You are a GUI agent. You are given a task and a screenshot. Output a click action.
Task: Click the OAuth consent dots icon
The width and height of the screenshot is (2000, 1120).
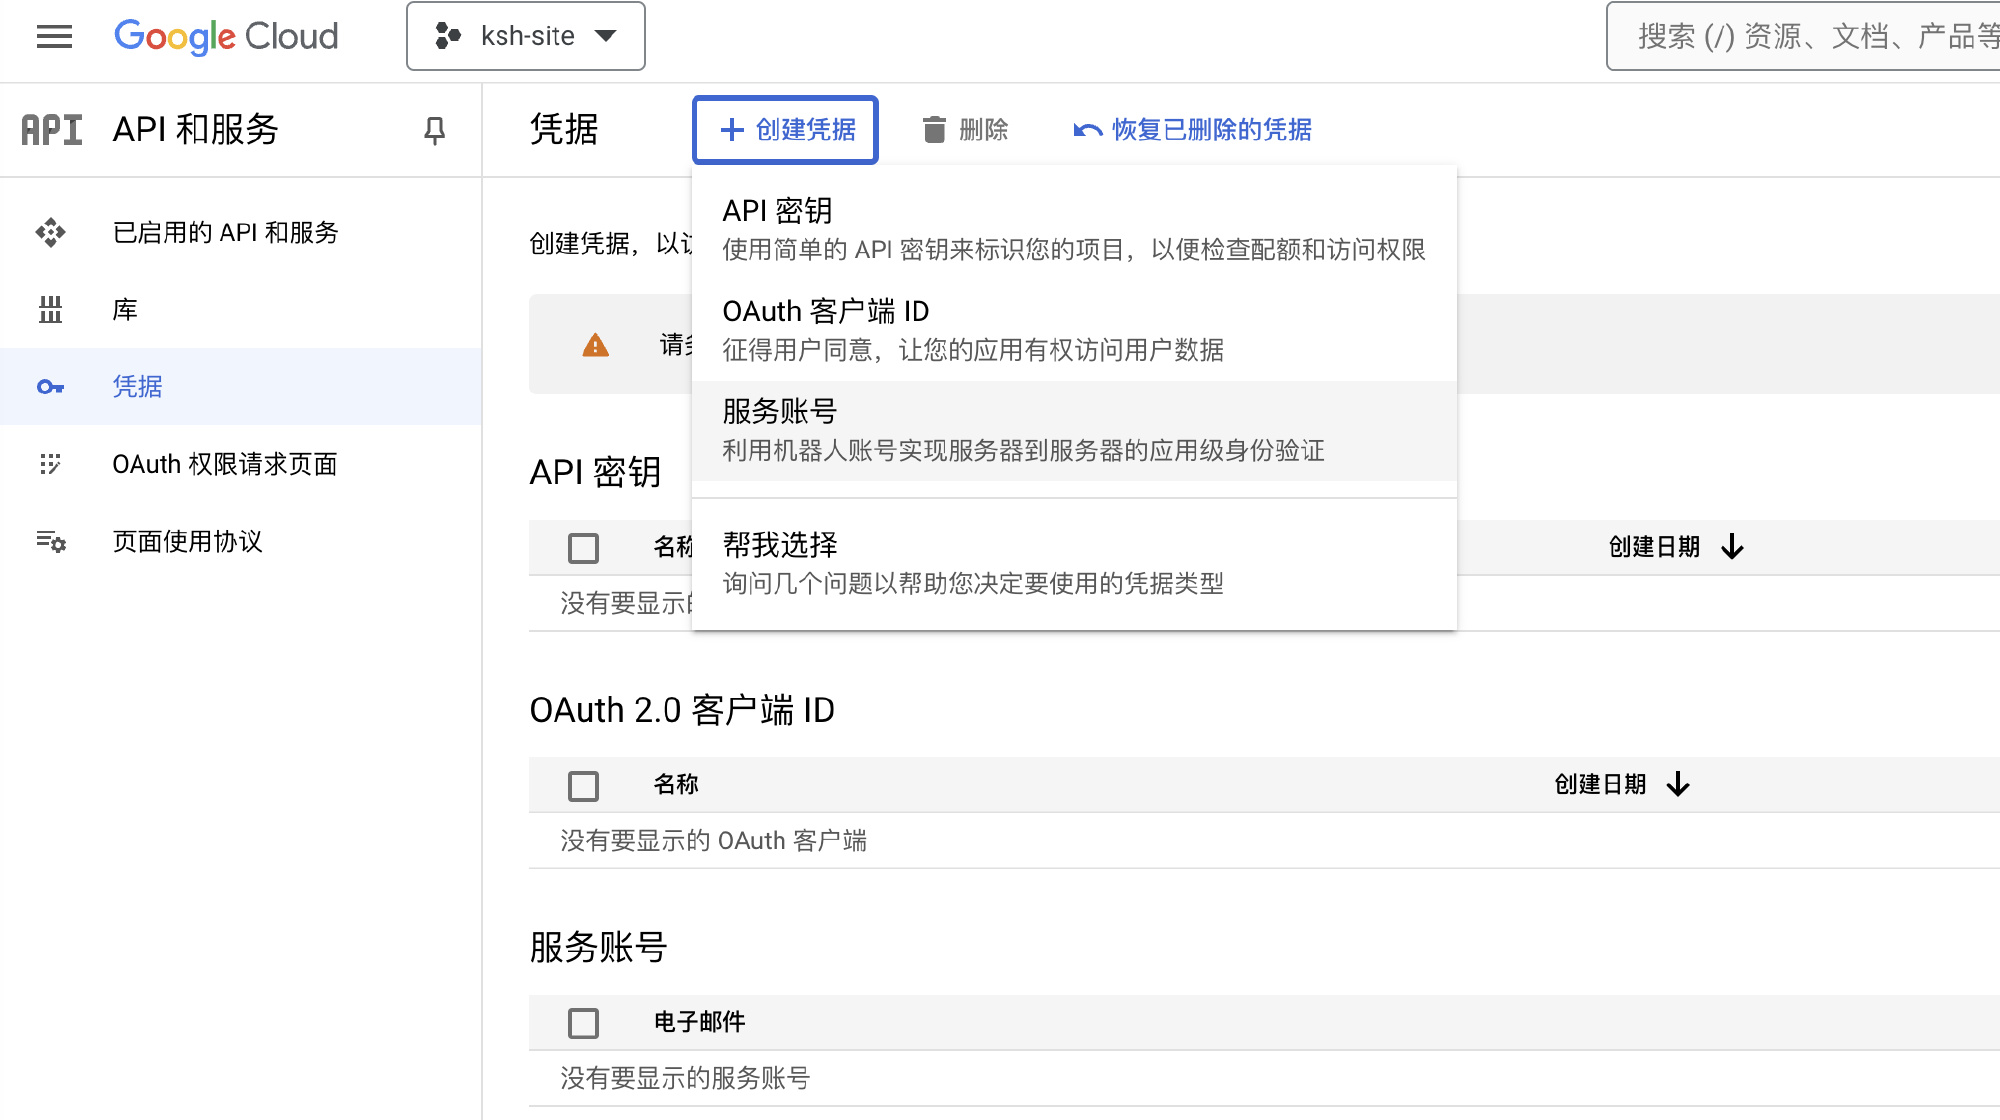pyautogui.click(x=50, y=464)
